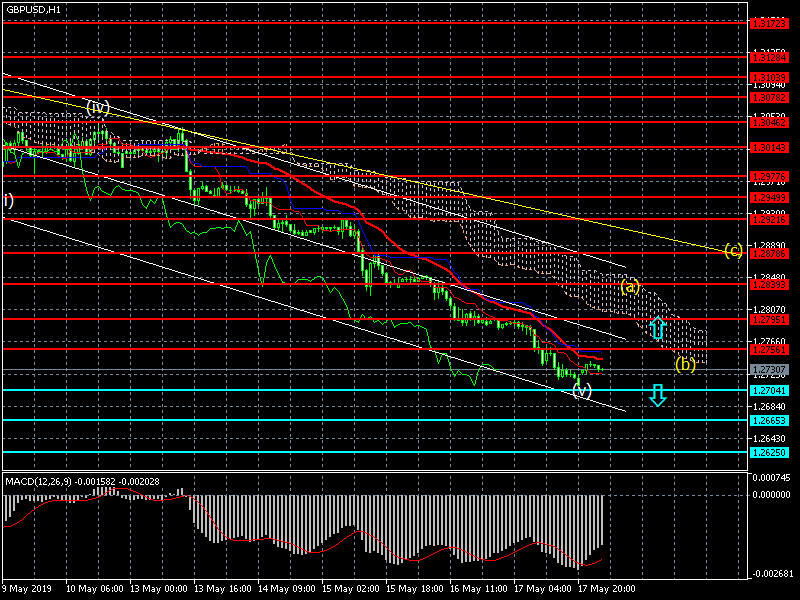The width and height of the screenshot is (800, 600).
Task: Click the cyan down arrow marker
Action: point(657,396)
